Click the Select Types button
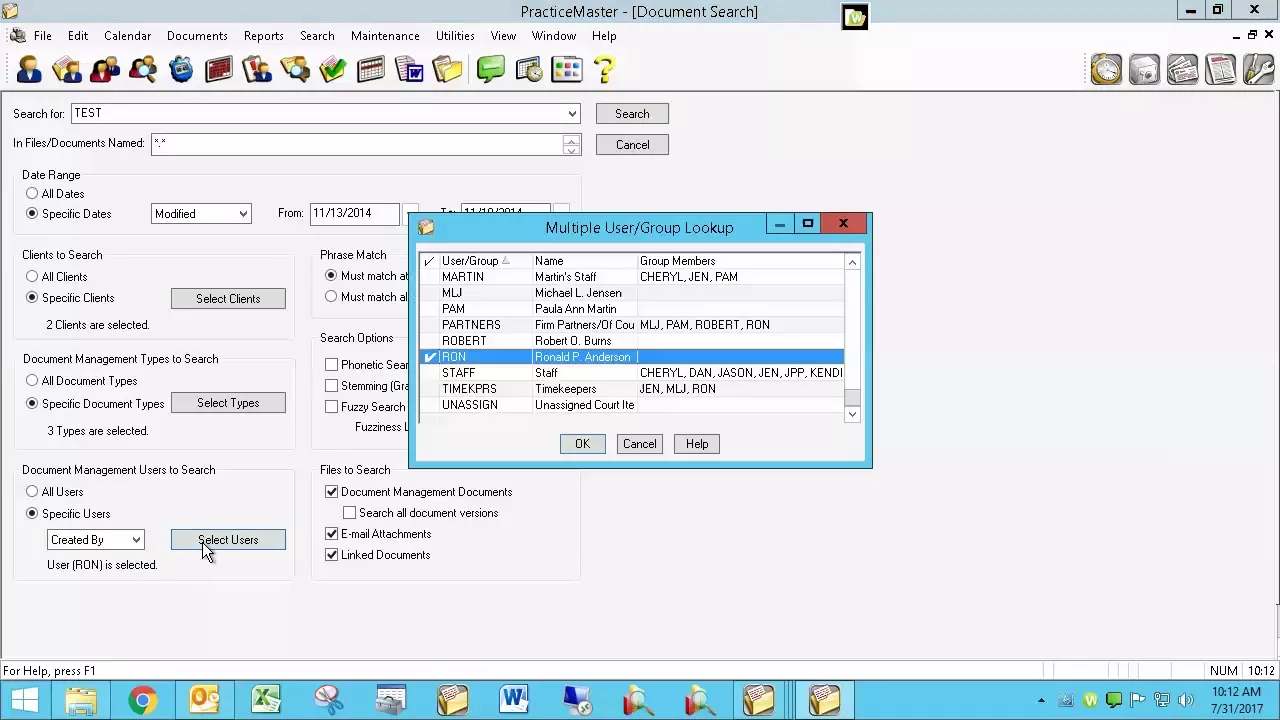The width and height of the screenshot is (1280, 720). point(228,403)
